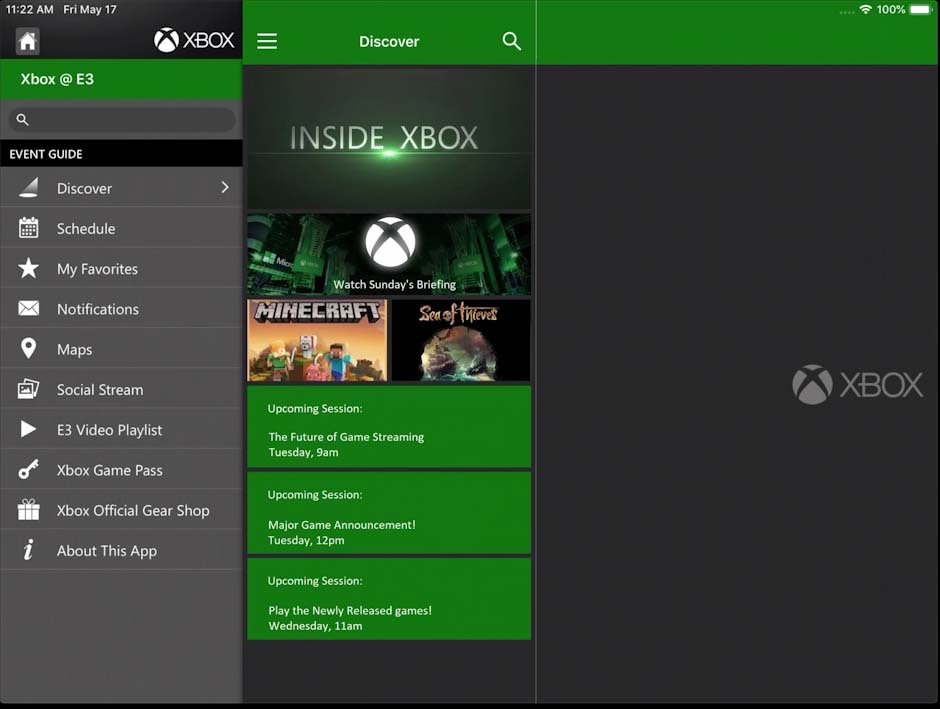Click the 100% battery percentage text
Image resolution: width=940 pixels, height=709 pixels.
coord(891,10)
